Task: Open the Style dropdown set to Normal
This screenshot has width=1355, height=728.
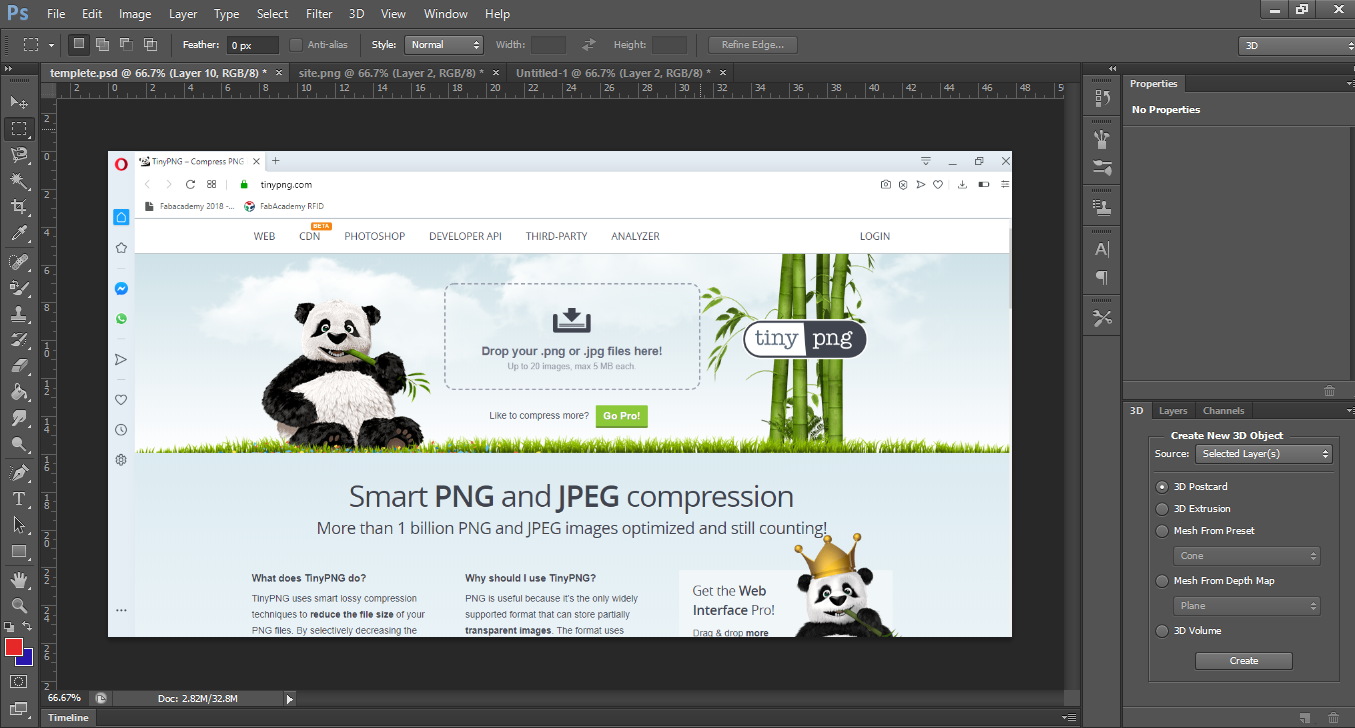Action: [x=444, y=45]
